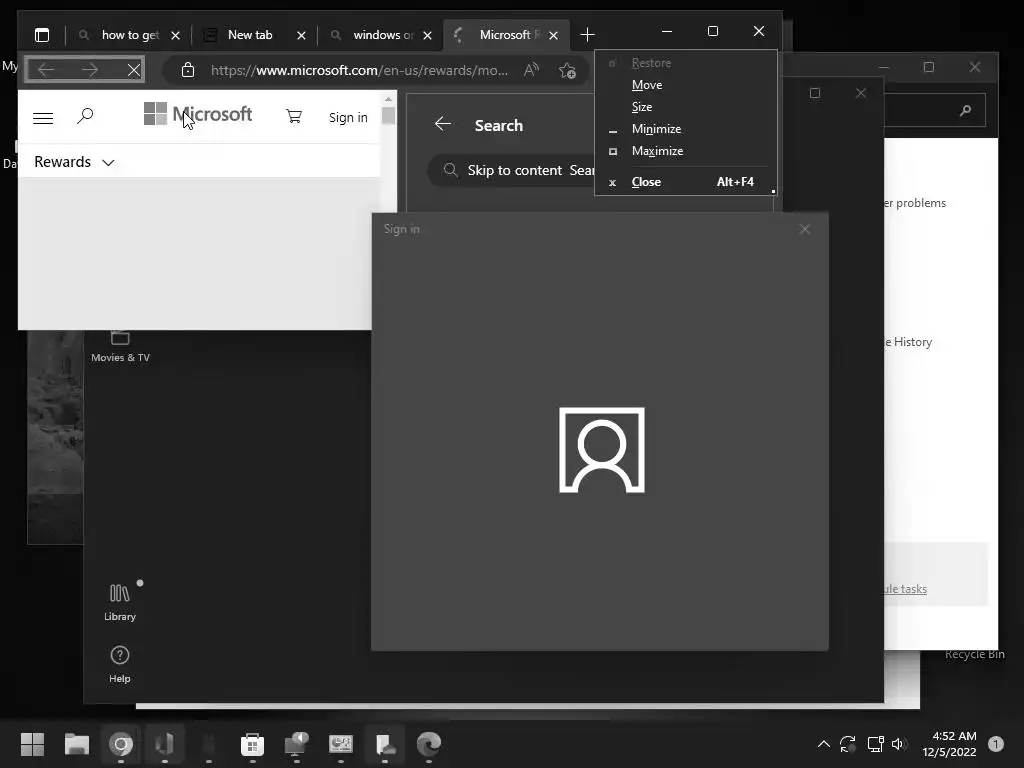Open the clock showing 4:52 AM
The image size is (1024, 768).
pyautogui.click(x=950, y=744)
